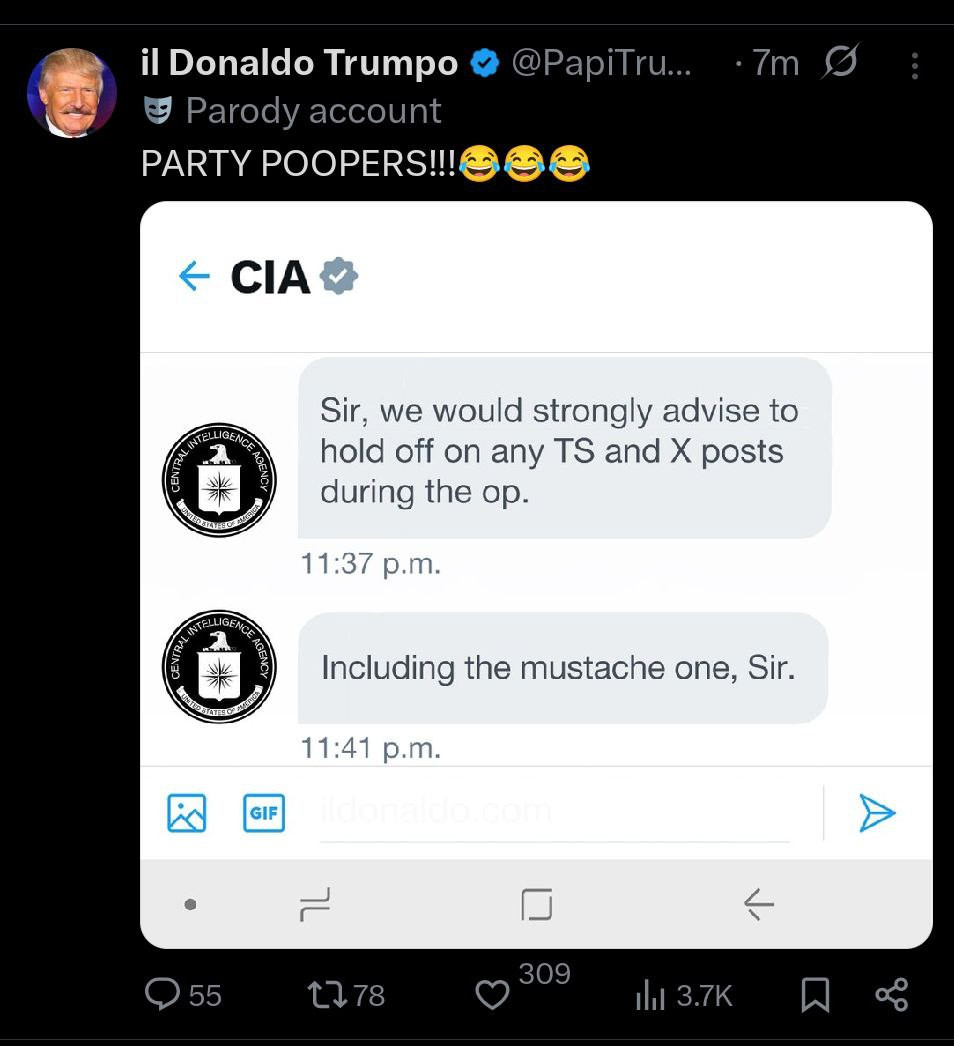Click the @PapiTru... handle
This screenshot has height=1046, width=954.
click(600, 64)
